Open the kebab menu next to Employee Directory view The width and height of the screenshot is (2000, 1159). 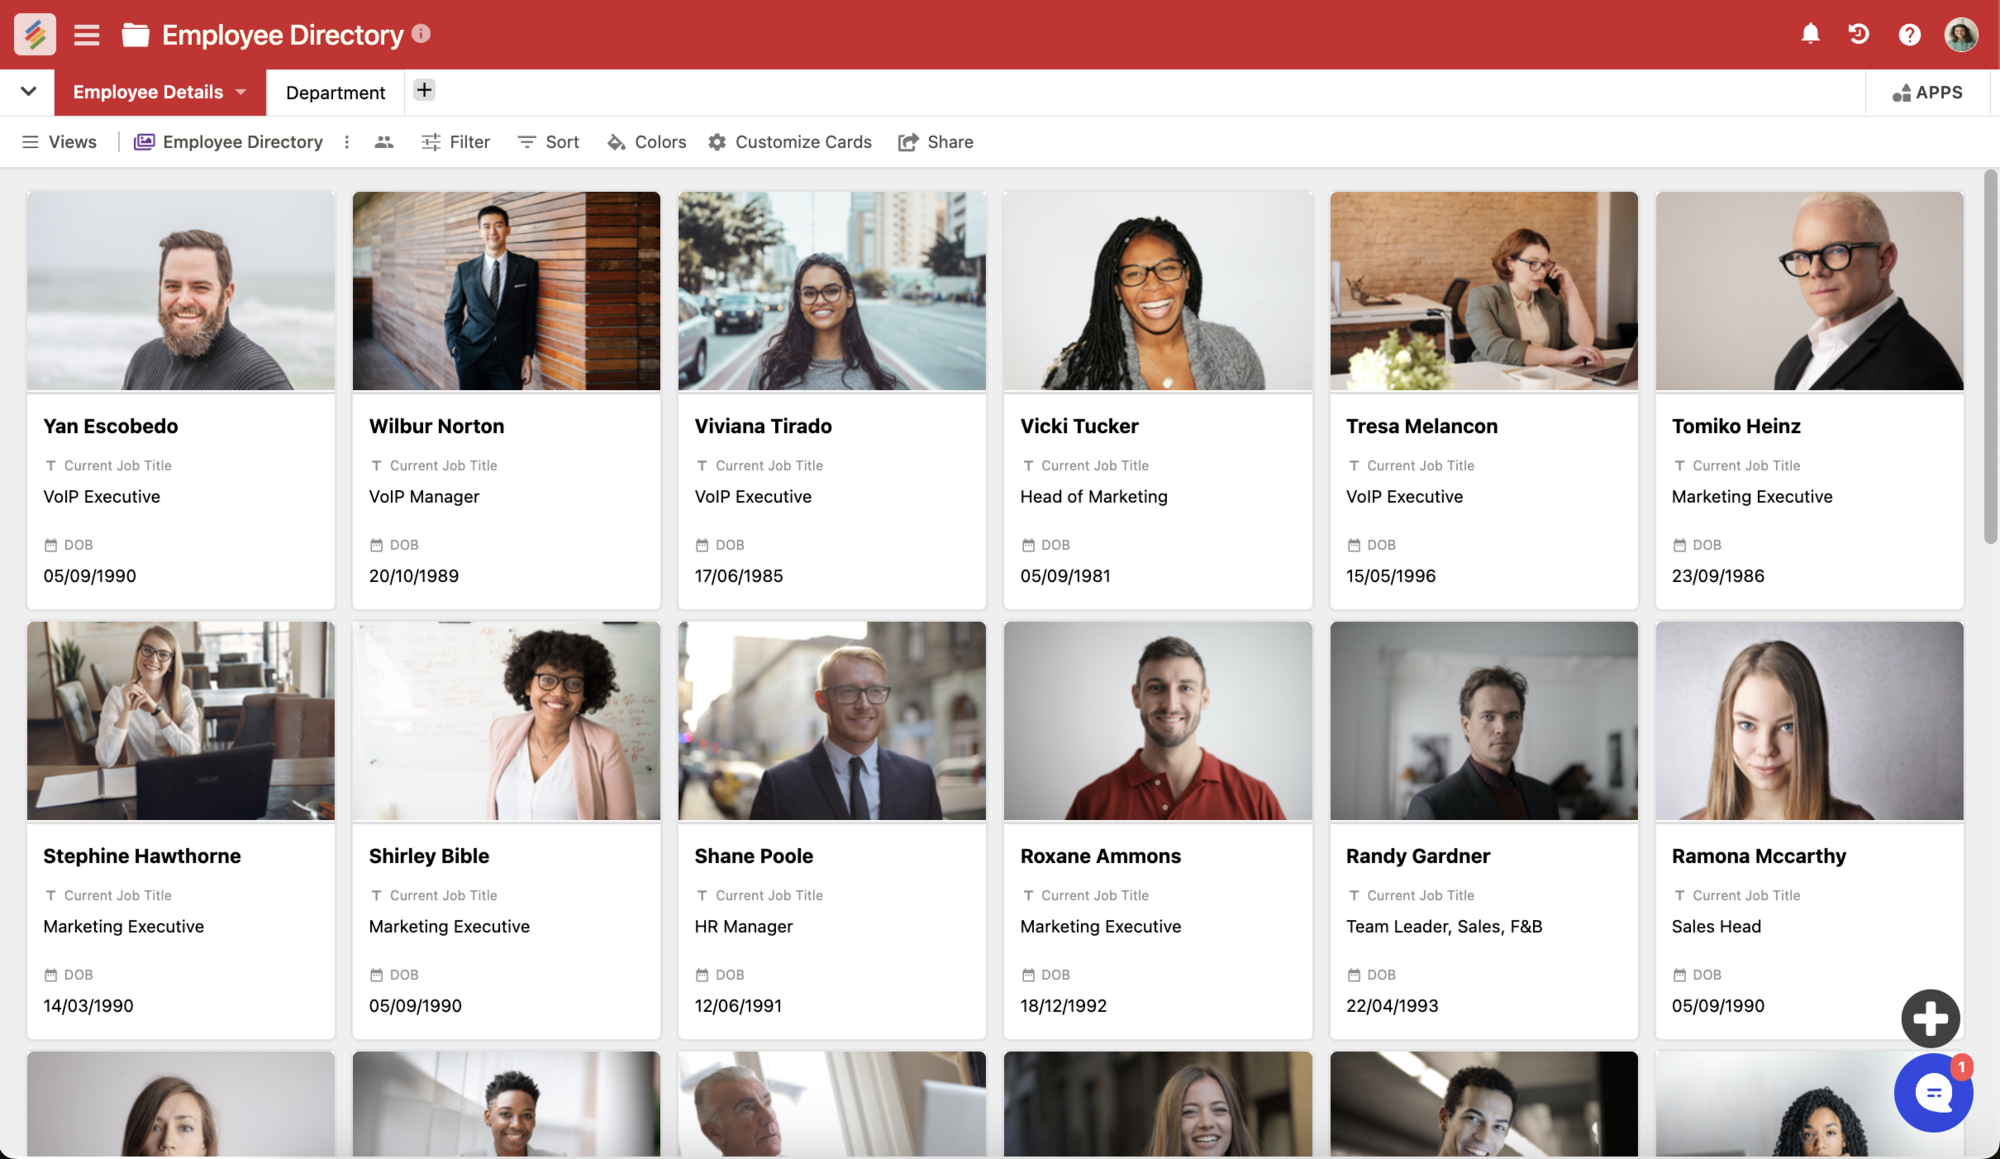346,142
